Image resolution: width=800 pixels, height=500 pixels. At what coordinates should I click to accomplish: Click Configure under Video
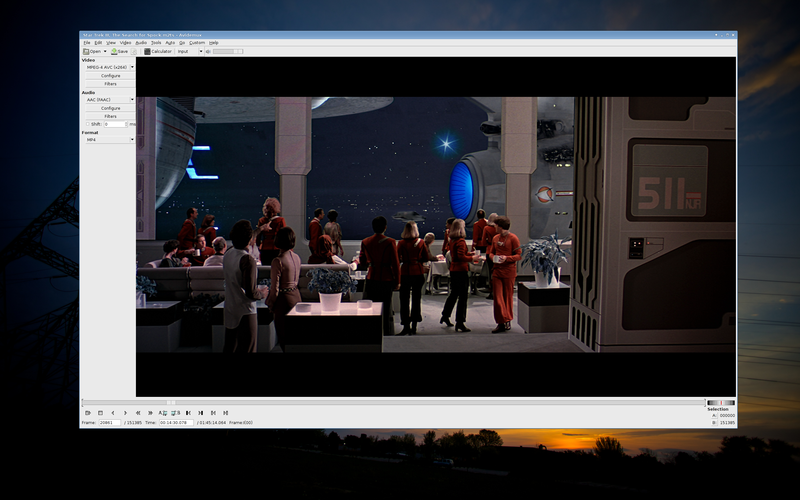[110, 76]
